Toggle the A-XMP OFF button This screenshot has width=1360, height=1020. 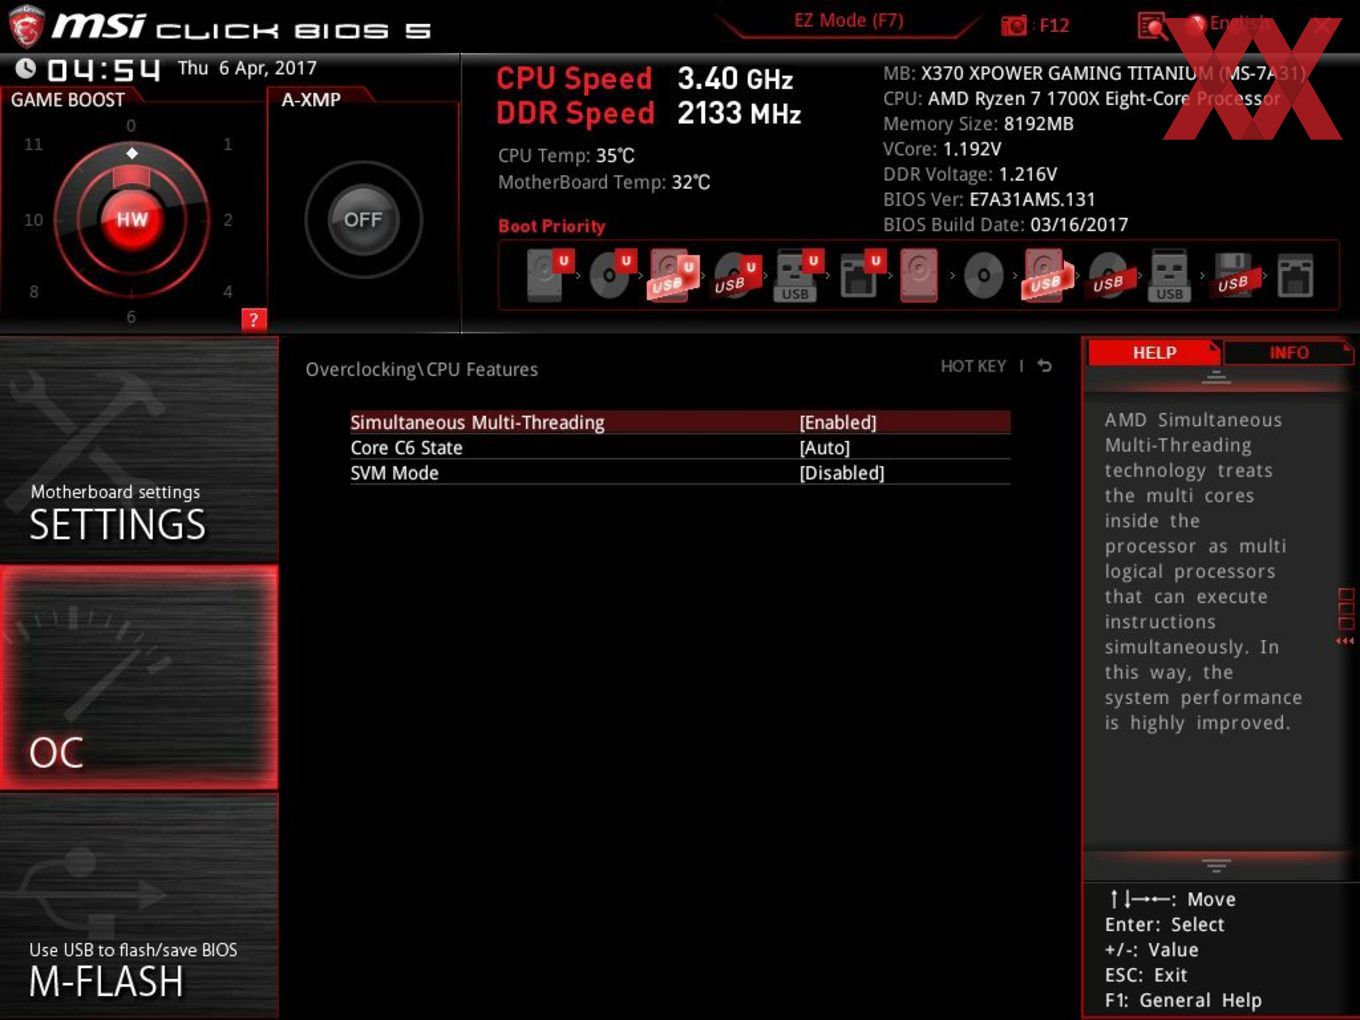click(x=363, y=219)
